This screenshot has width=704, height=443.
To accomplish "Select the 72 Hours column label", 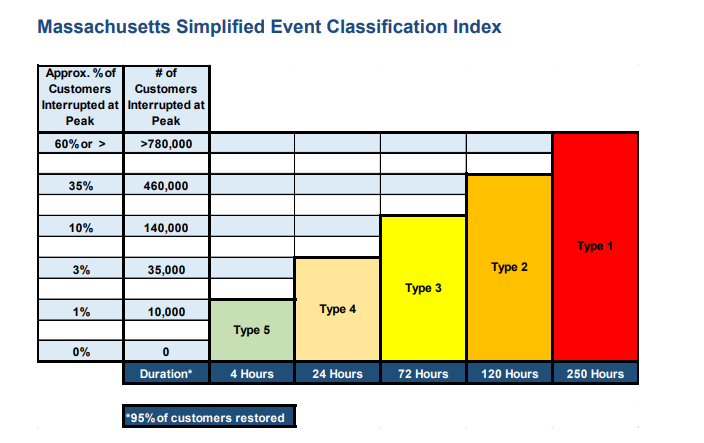I will click(x=423, y=373).
